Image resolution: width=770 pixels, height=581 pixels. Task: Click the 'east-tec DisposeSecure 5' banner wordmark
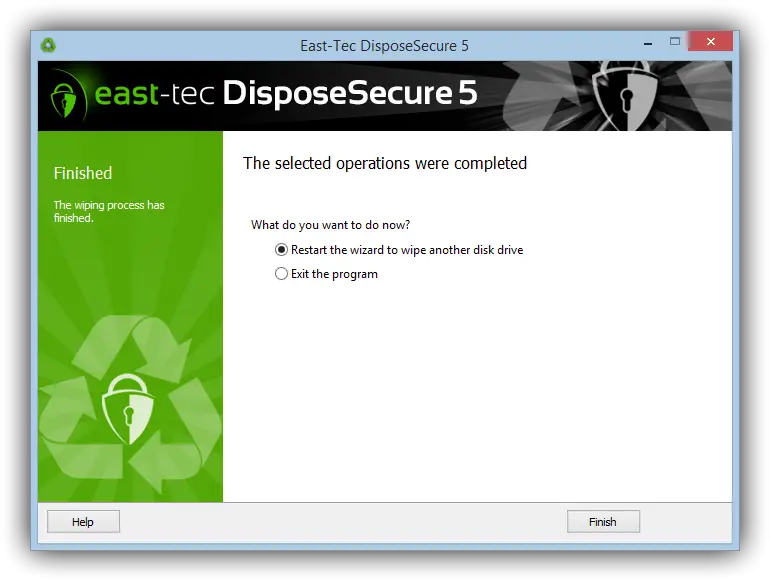point(285,93)
